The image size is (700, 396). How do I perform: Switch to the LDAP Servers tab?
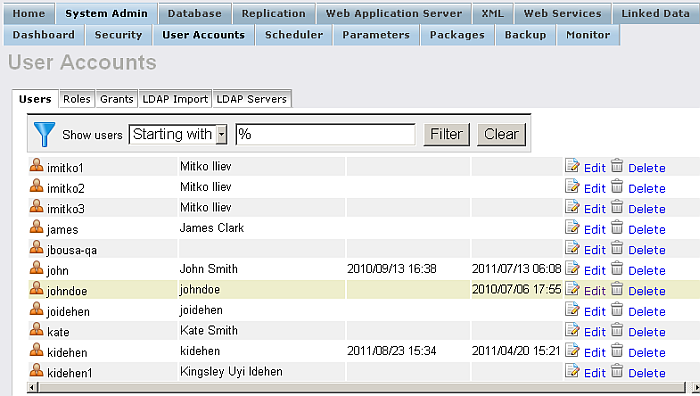click(252, 99)
